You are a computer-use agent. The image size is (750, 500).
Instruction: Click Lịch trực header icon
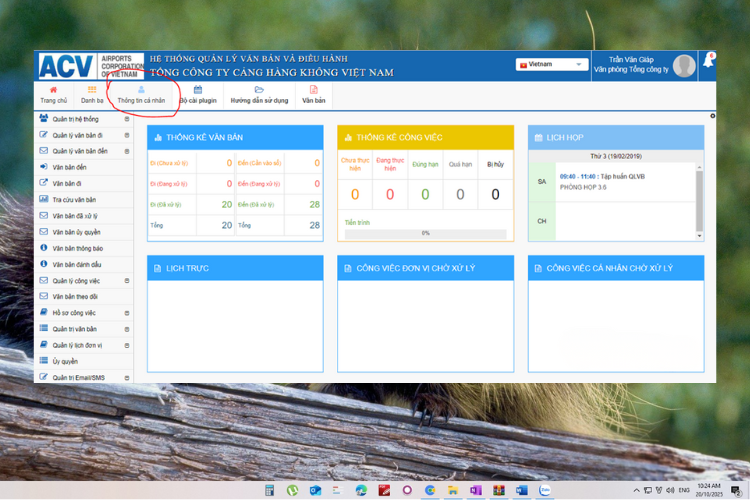(157, 268)
